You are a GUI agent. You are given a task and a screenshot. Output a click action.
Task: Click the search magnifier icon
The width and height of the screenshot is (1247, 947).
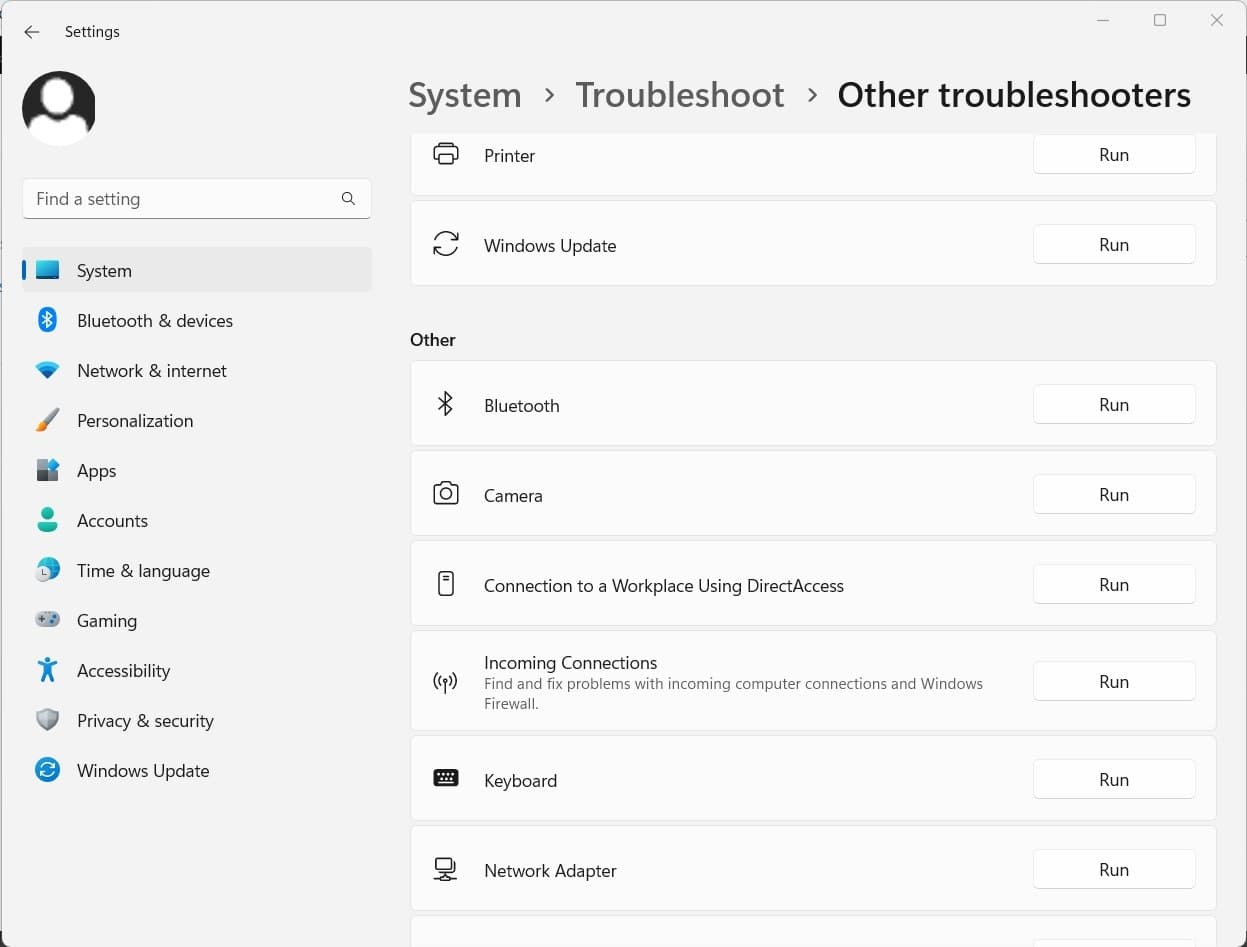[348, 199]
